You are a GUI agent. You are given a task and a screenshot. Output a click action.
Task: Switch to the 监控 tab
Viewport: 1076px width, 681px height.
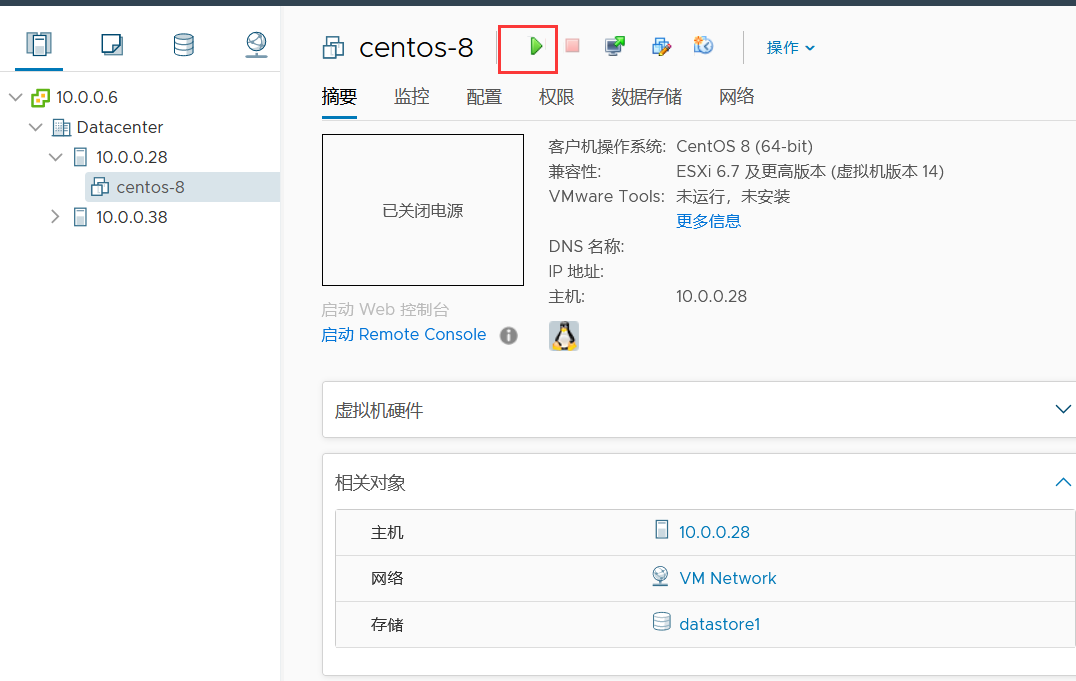pyautogui.click(x=412, y=97)
